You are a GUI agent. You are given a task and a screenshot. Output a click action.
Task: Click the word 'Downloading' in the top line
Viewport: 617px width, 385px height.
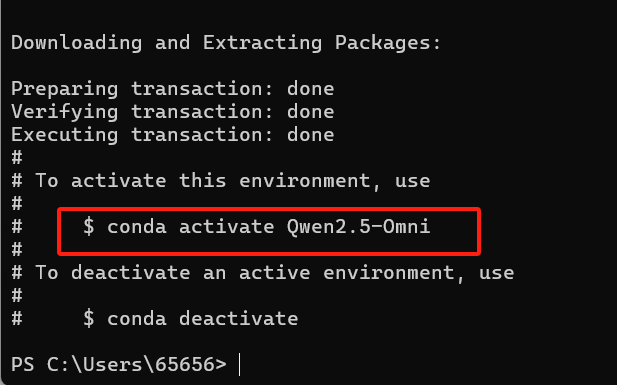click(76, 43)
